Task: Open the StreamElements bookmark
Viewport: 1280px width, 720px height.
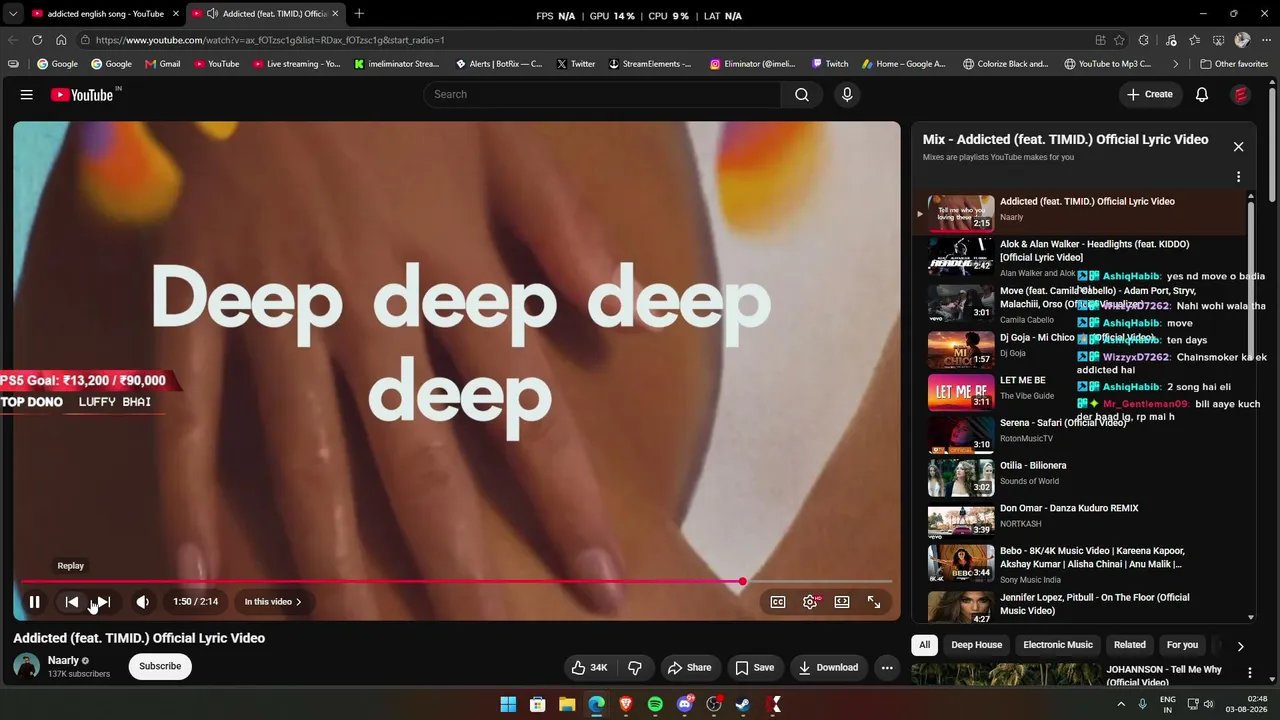Action: click(650, 64)
